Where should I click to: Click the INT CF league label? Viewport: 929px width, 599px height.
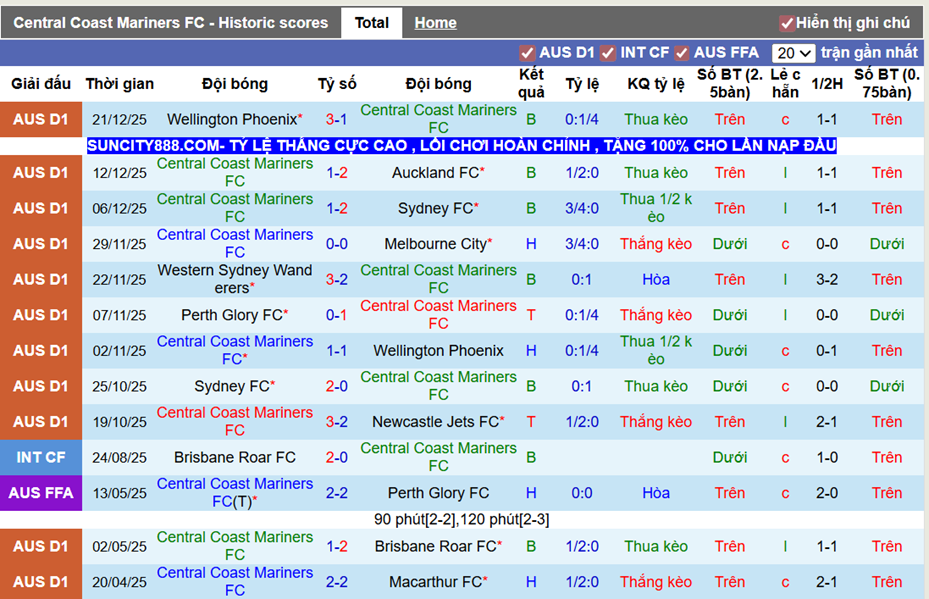pyautogui.click(x=41, y=457)
